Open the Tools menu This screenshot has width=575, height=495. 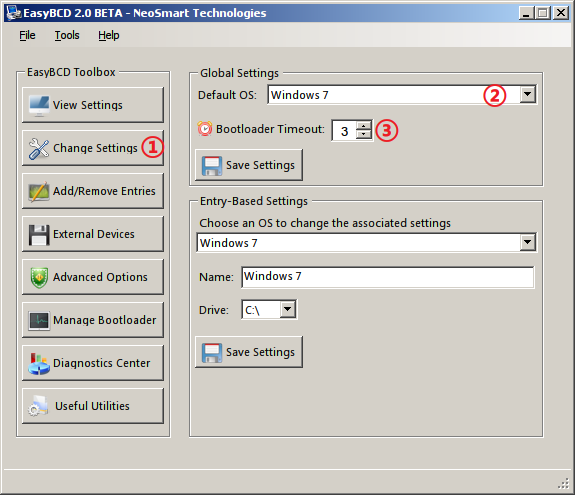[x=67, y=35]
